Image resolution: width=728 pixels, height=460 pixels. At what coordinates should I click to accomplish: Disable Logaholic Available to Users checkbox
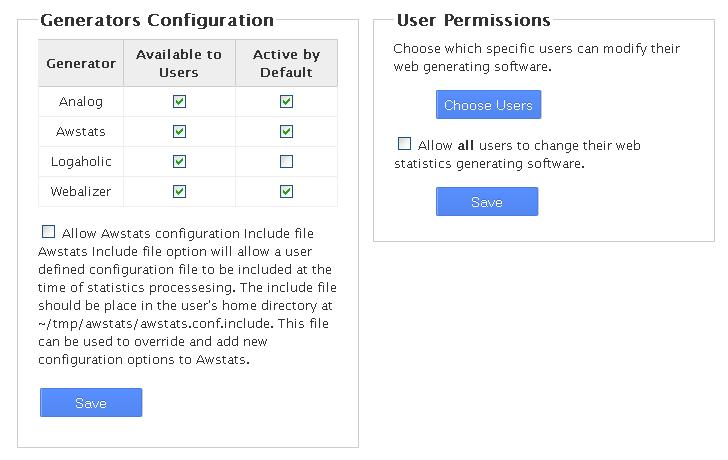coord(179,161)
